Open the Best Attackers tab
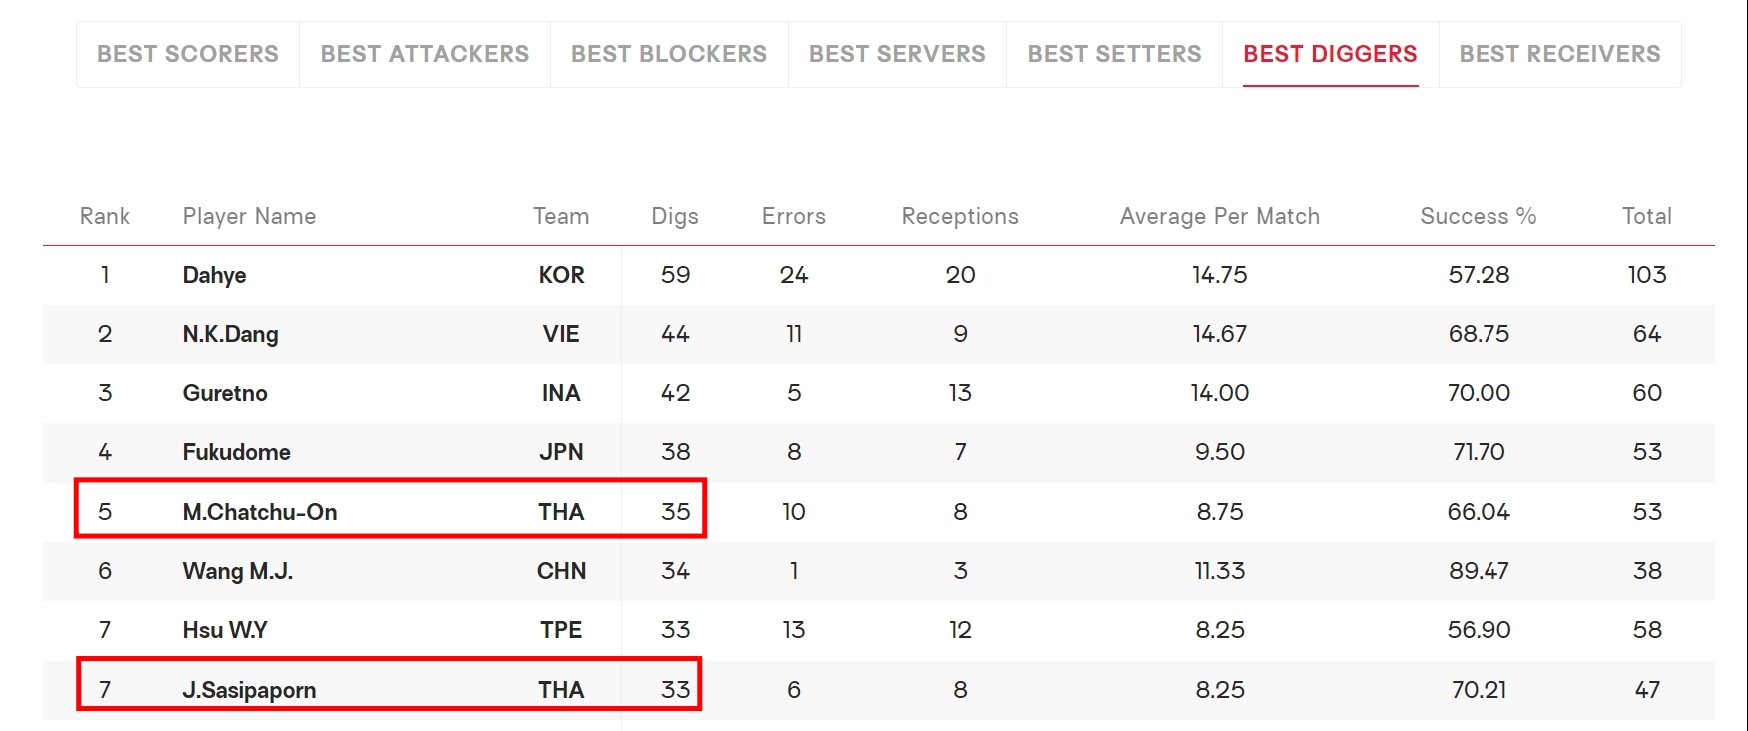The width and height of the screenshot is (1748, 731). [425, 54]
